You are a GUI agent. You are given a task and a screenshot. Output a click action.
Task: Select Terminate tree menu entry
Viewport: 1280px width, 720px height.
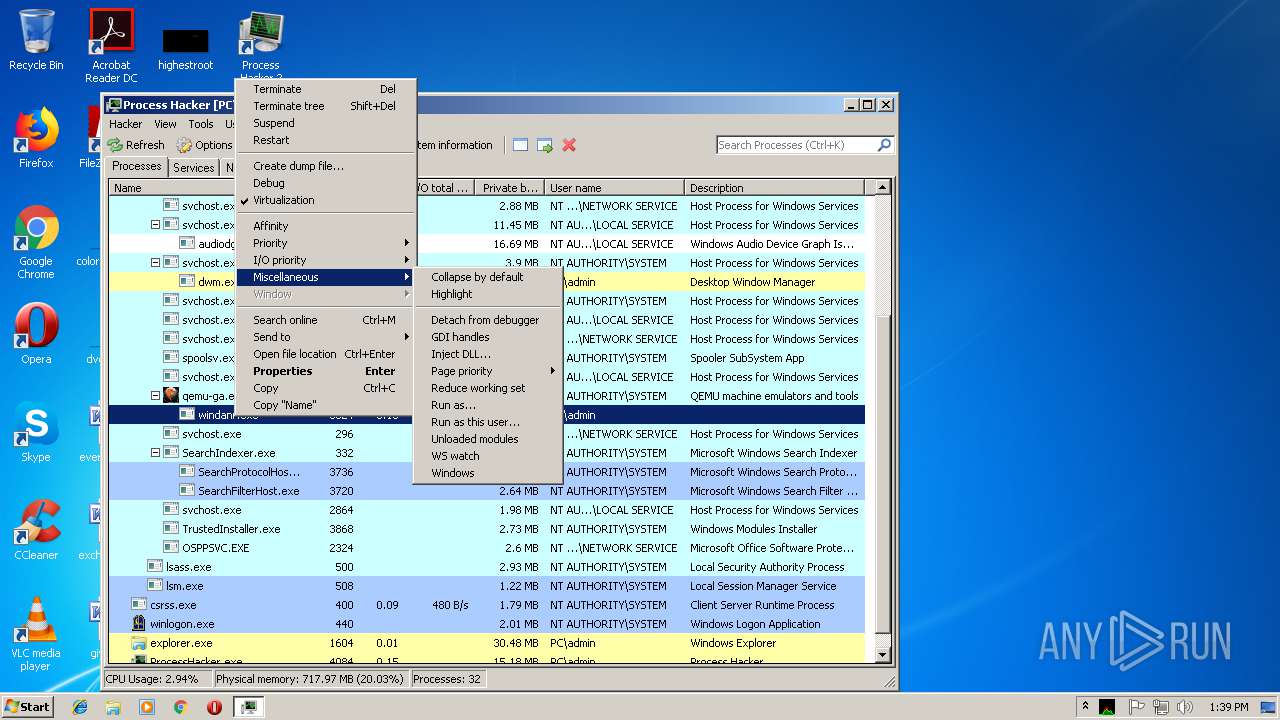(325, 106)
